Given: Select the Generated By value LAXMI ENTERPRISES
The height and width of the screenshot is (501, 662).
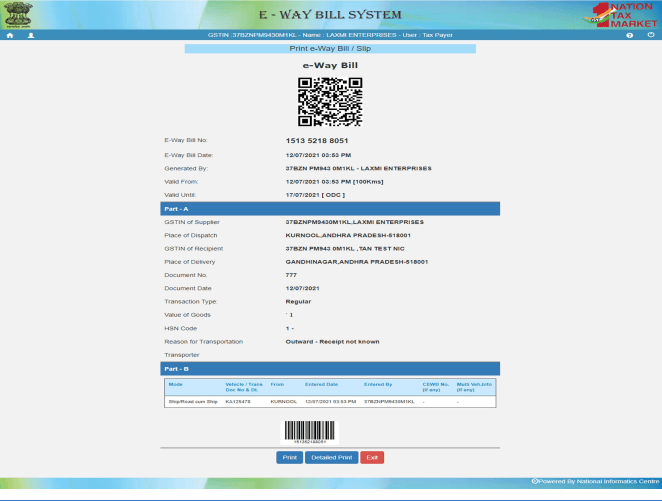Looking at the screenshot, I should coord(358,168).
